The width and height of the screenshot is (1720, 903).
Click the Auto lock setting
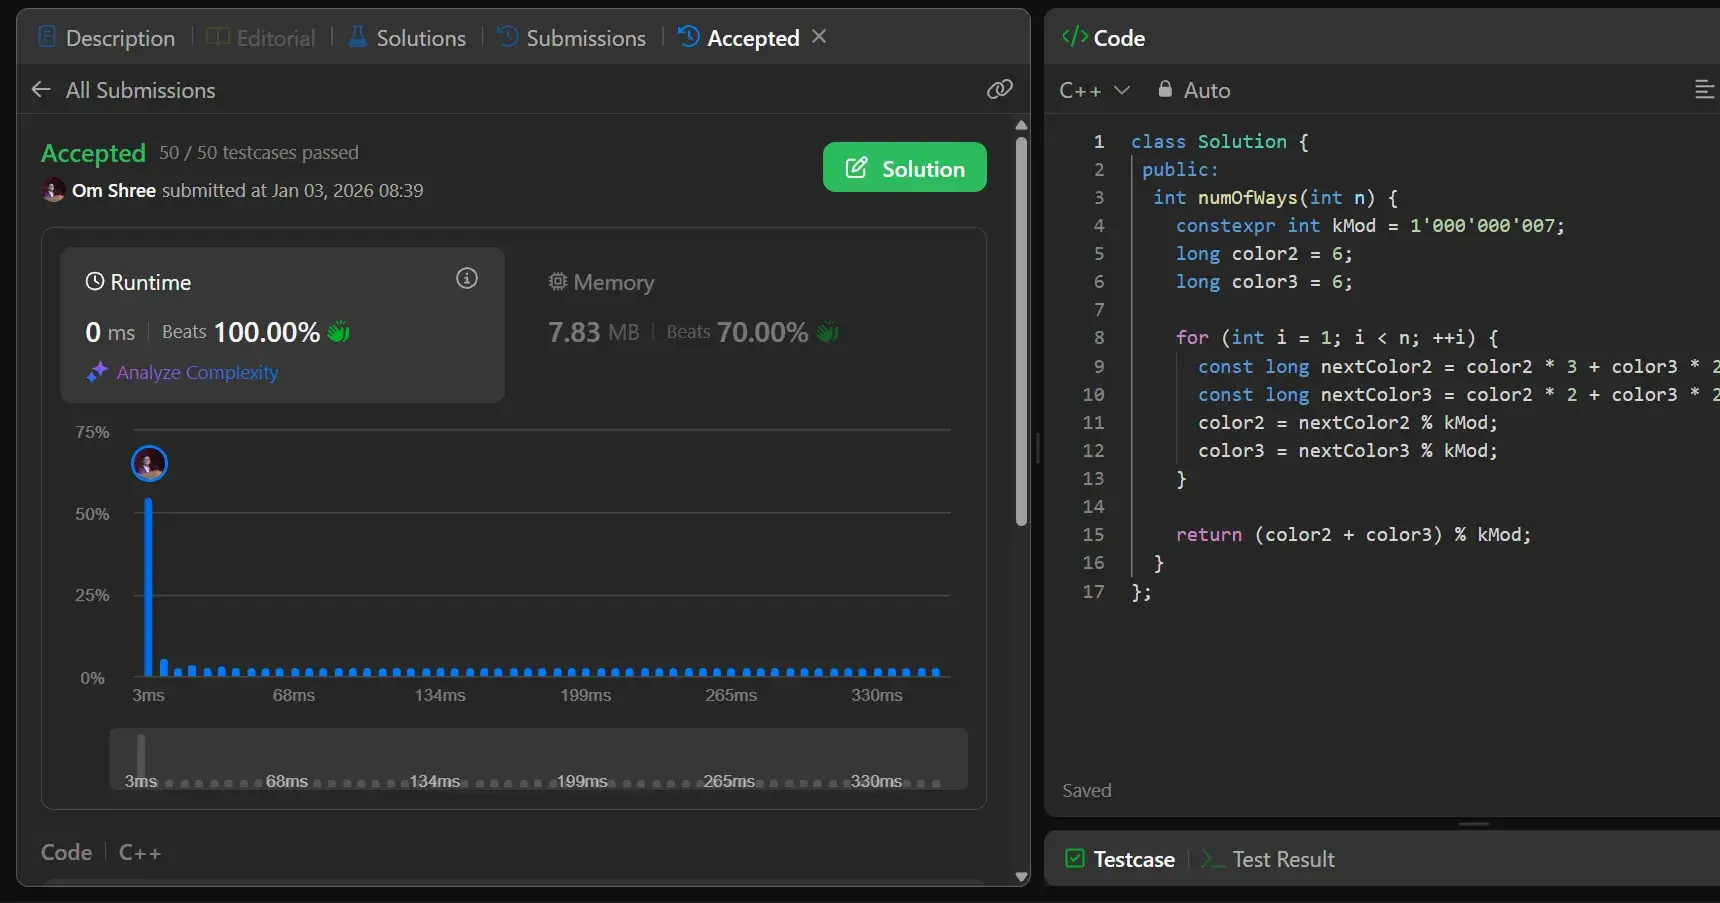(x=1194, y=90)
